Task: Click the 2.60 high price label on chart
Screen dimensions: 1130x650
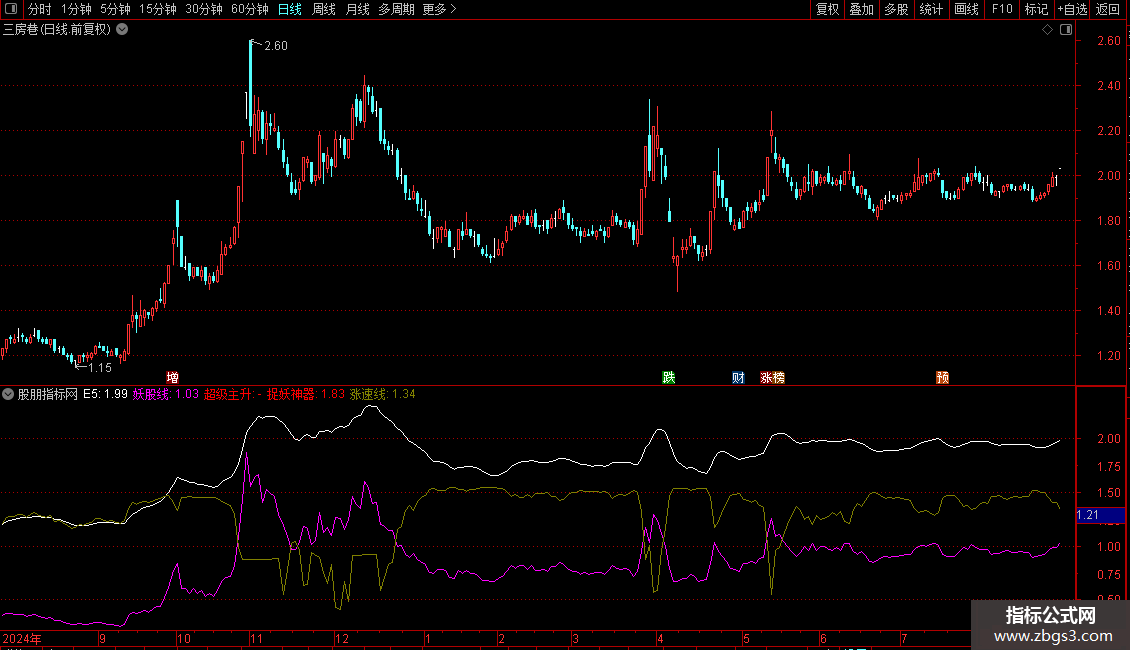Action: point(275,45)
